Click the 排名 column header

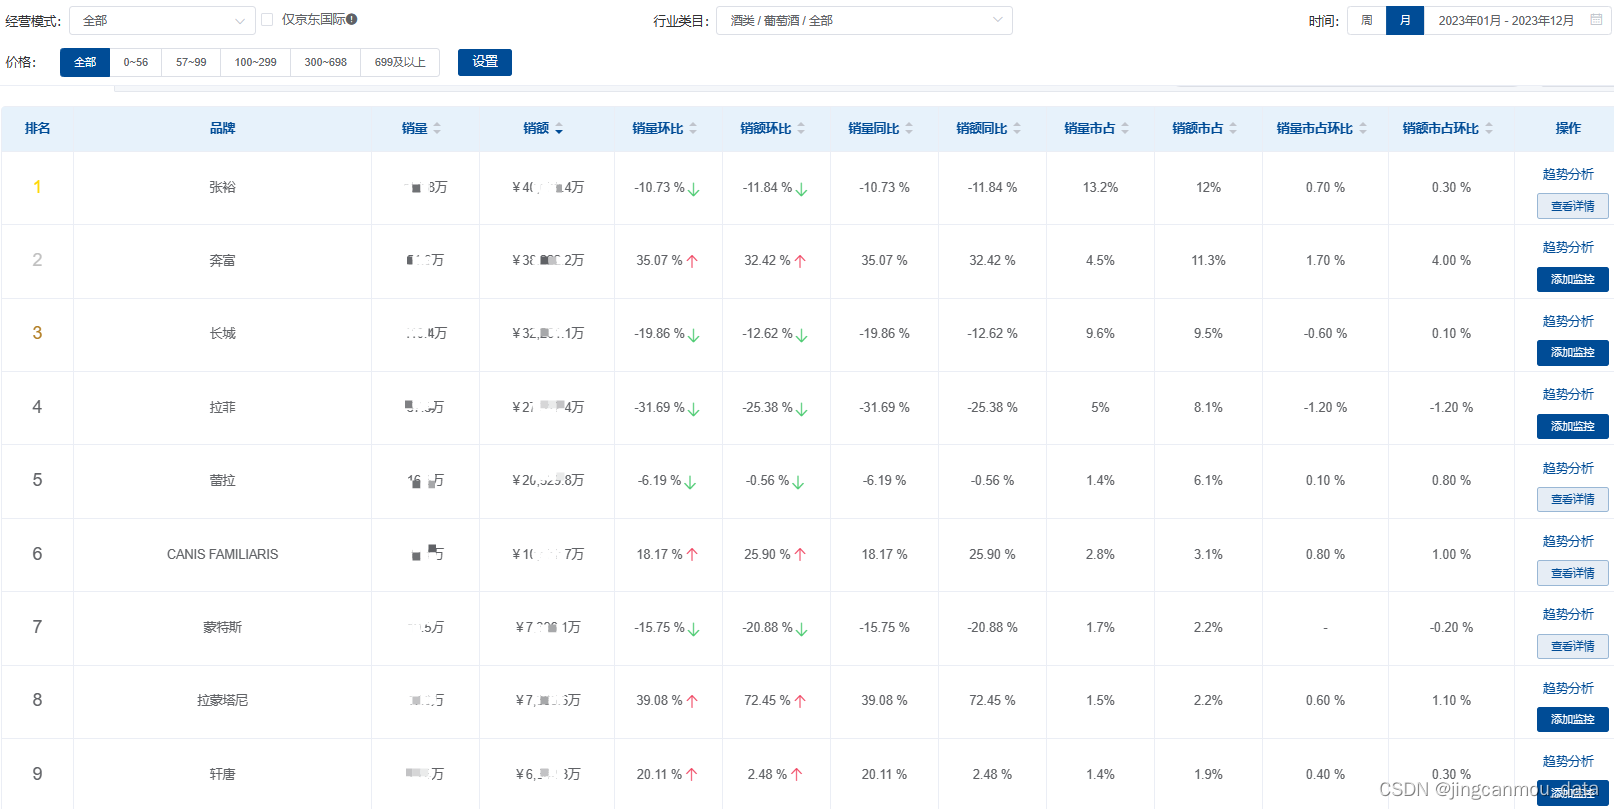(x=37, y=129)
